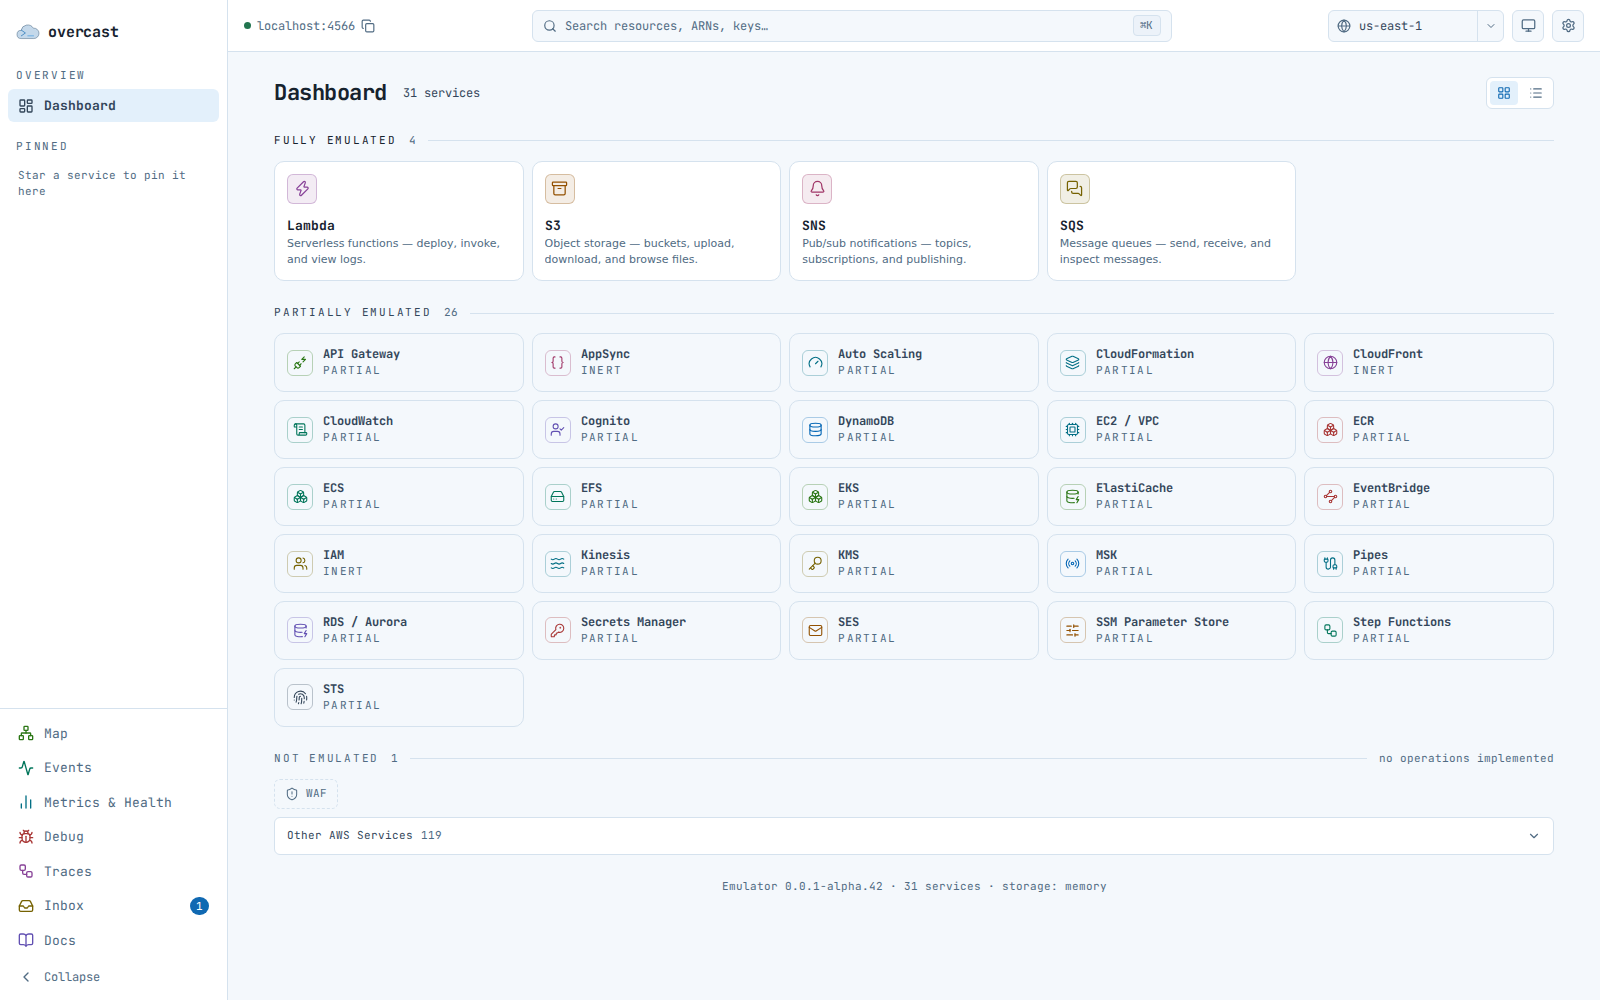
Task: Focus the search resources field
Action: click(851, 26)
